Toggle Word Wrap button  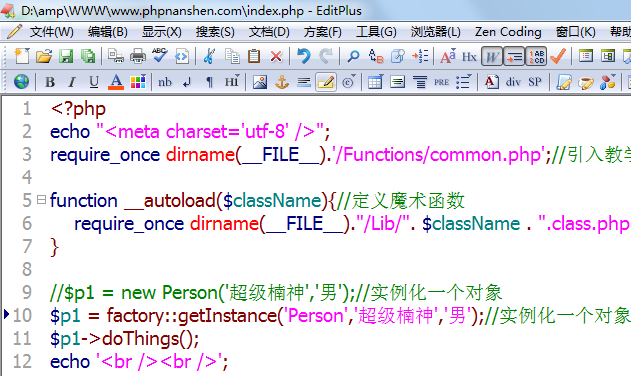492,56
